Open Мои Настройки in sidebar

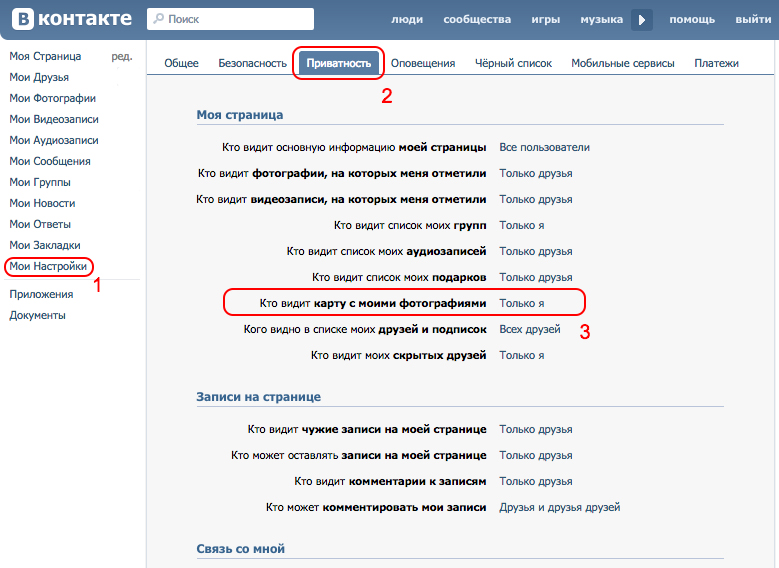point(48,266)
